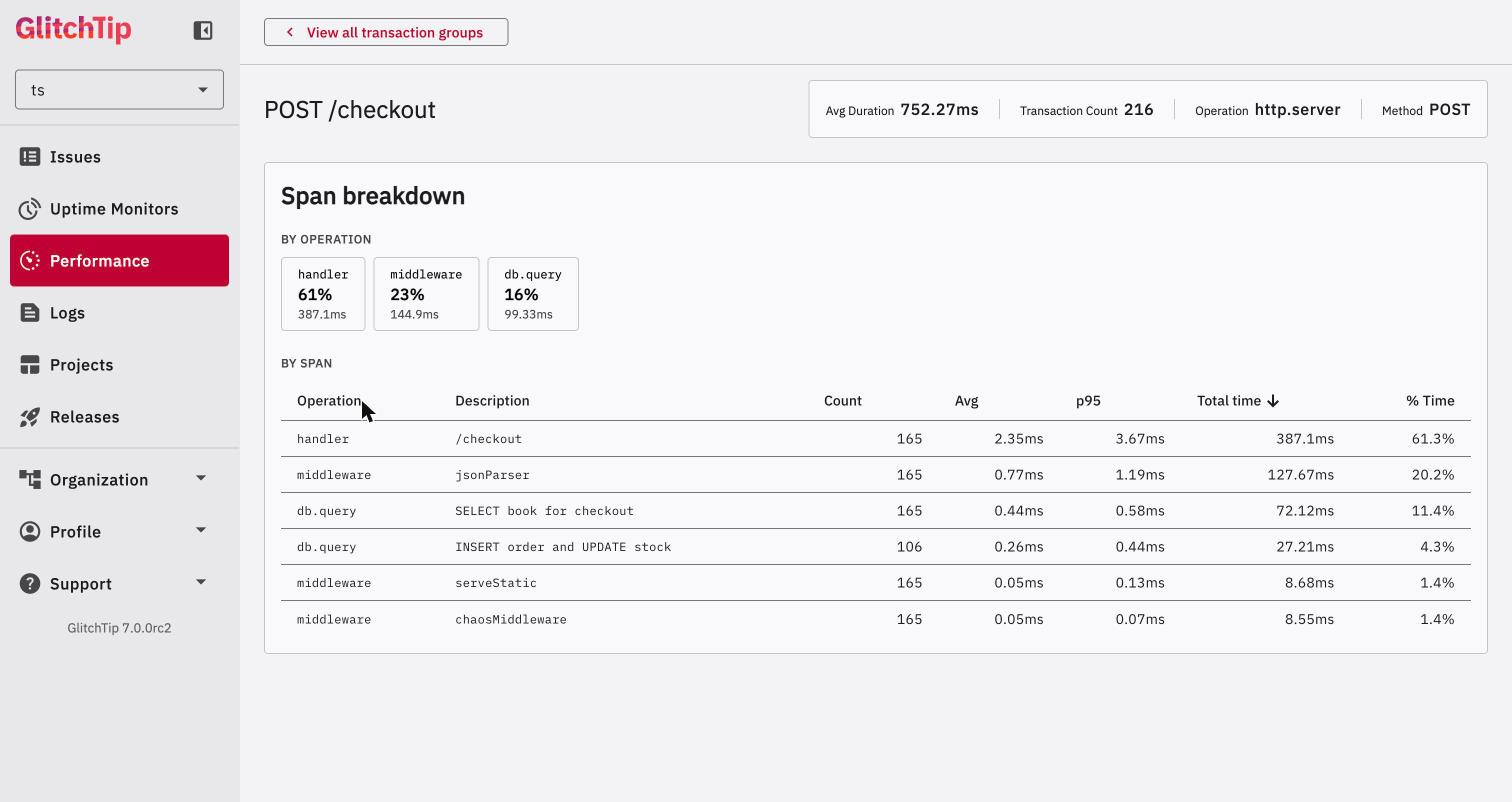The image size is (1512, 802).
Task: Click 'INSERT order and UPDATE stock' row
Action: point(876,547)
